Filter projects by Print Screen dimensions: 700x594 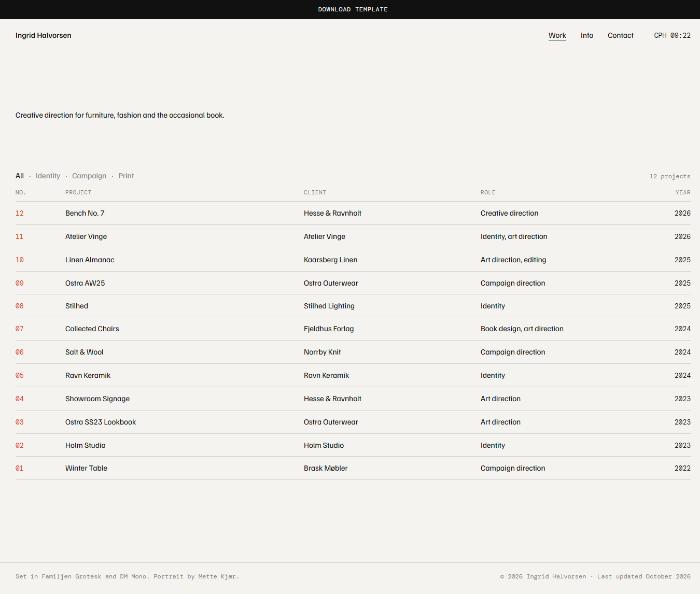click(126, 176)
